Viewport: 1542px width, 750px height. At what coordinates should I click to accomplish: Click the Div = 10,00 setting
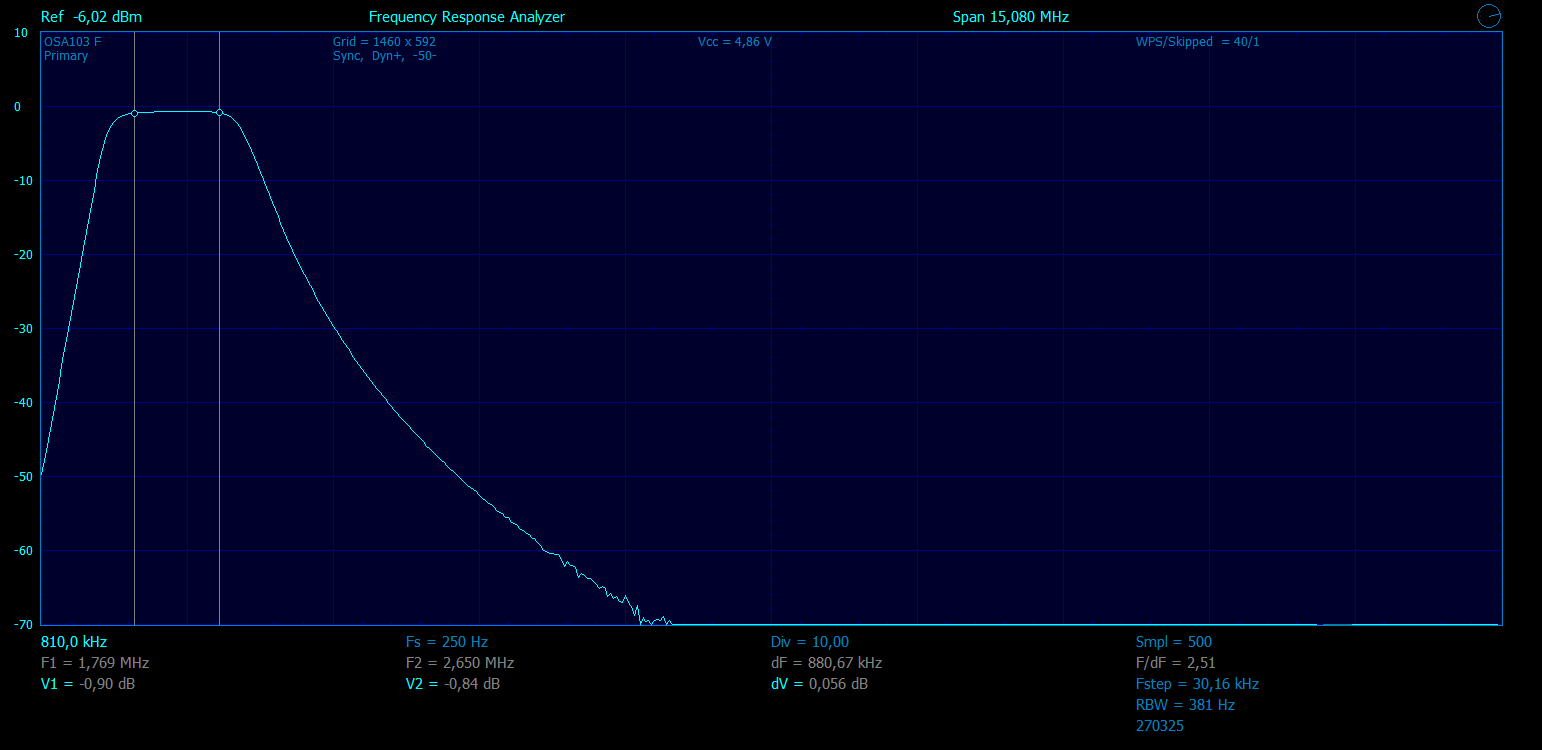click(x=810, y=642)
